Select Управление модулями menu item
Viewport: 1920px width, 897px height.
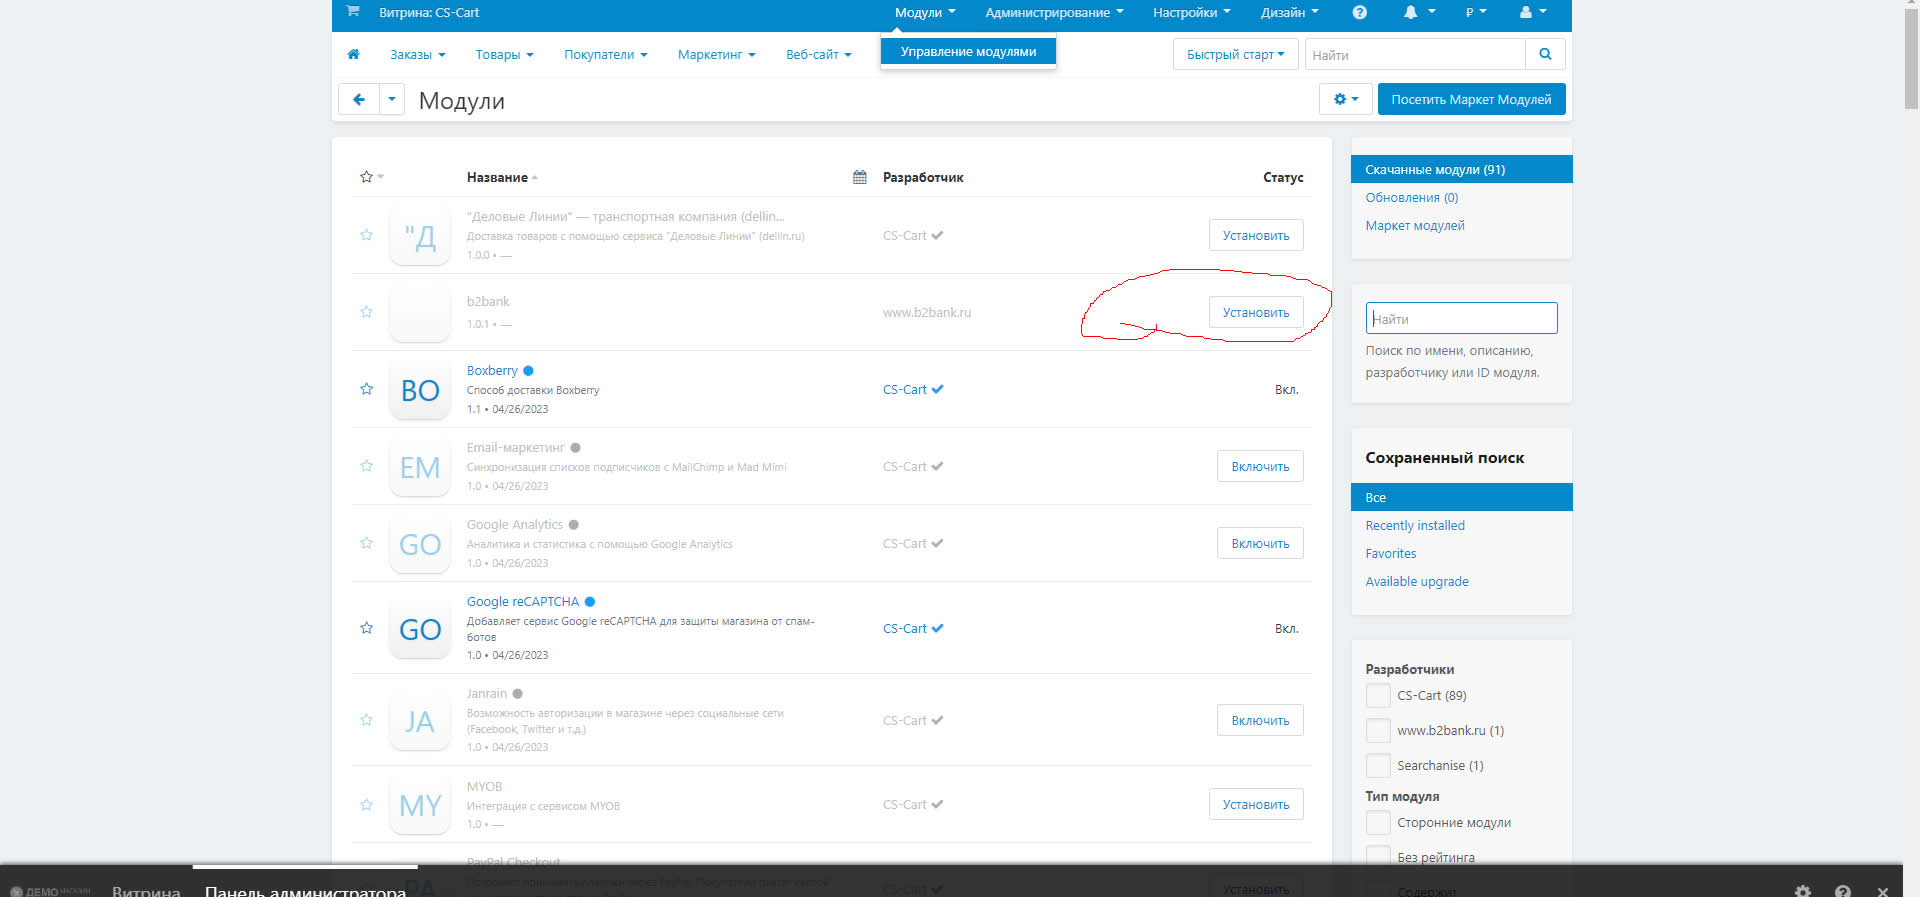pyautogui.click(x=967, y=51)
